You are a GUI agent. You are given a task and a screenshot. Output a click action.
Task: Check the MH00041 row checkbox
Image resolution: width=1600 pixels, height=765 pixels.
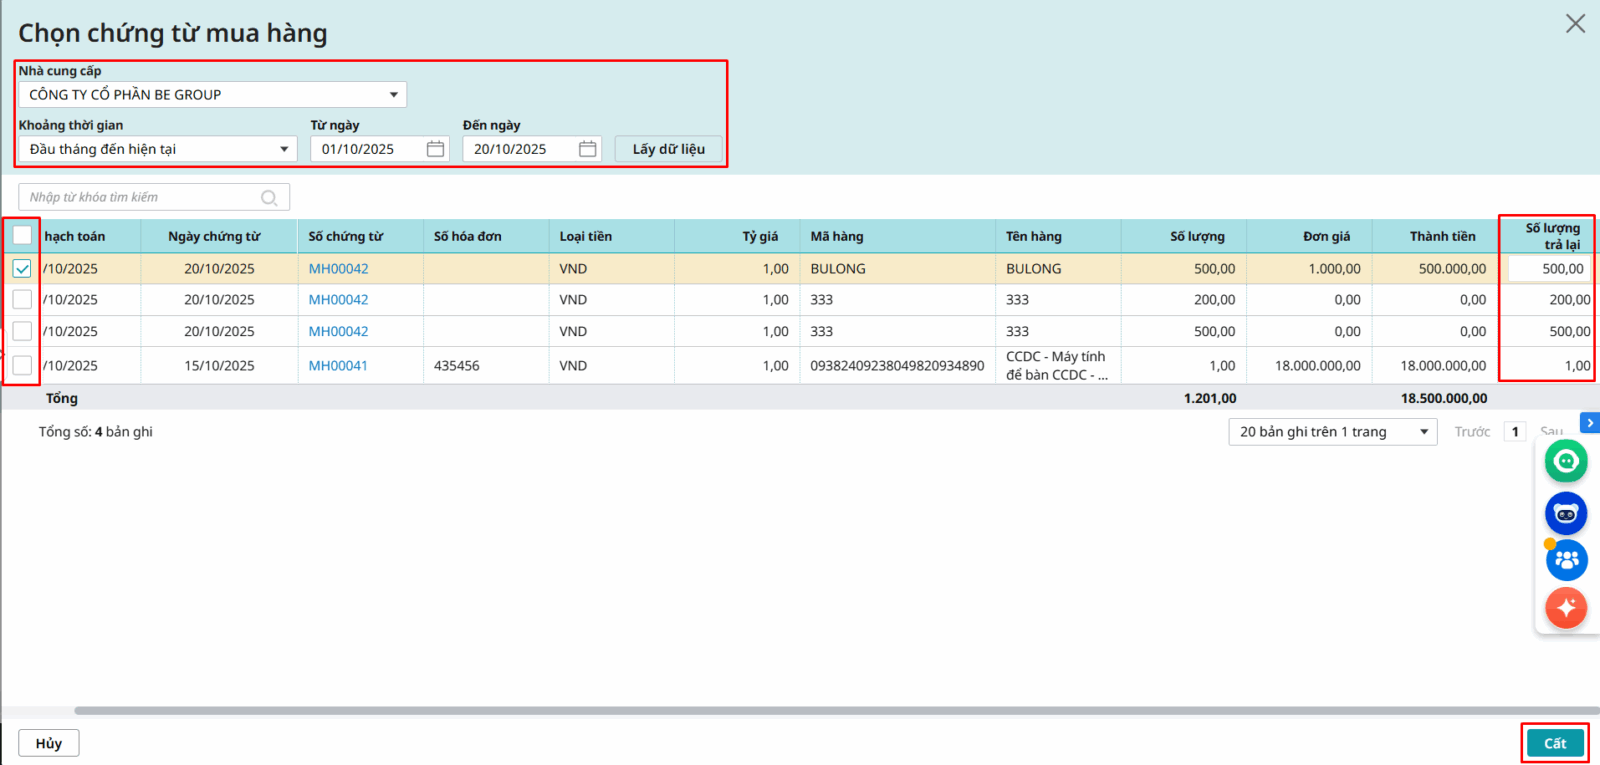(x=22, y=366)
